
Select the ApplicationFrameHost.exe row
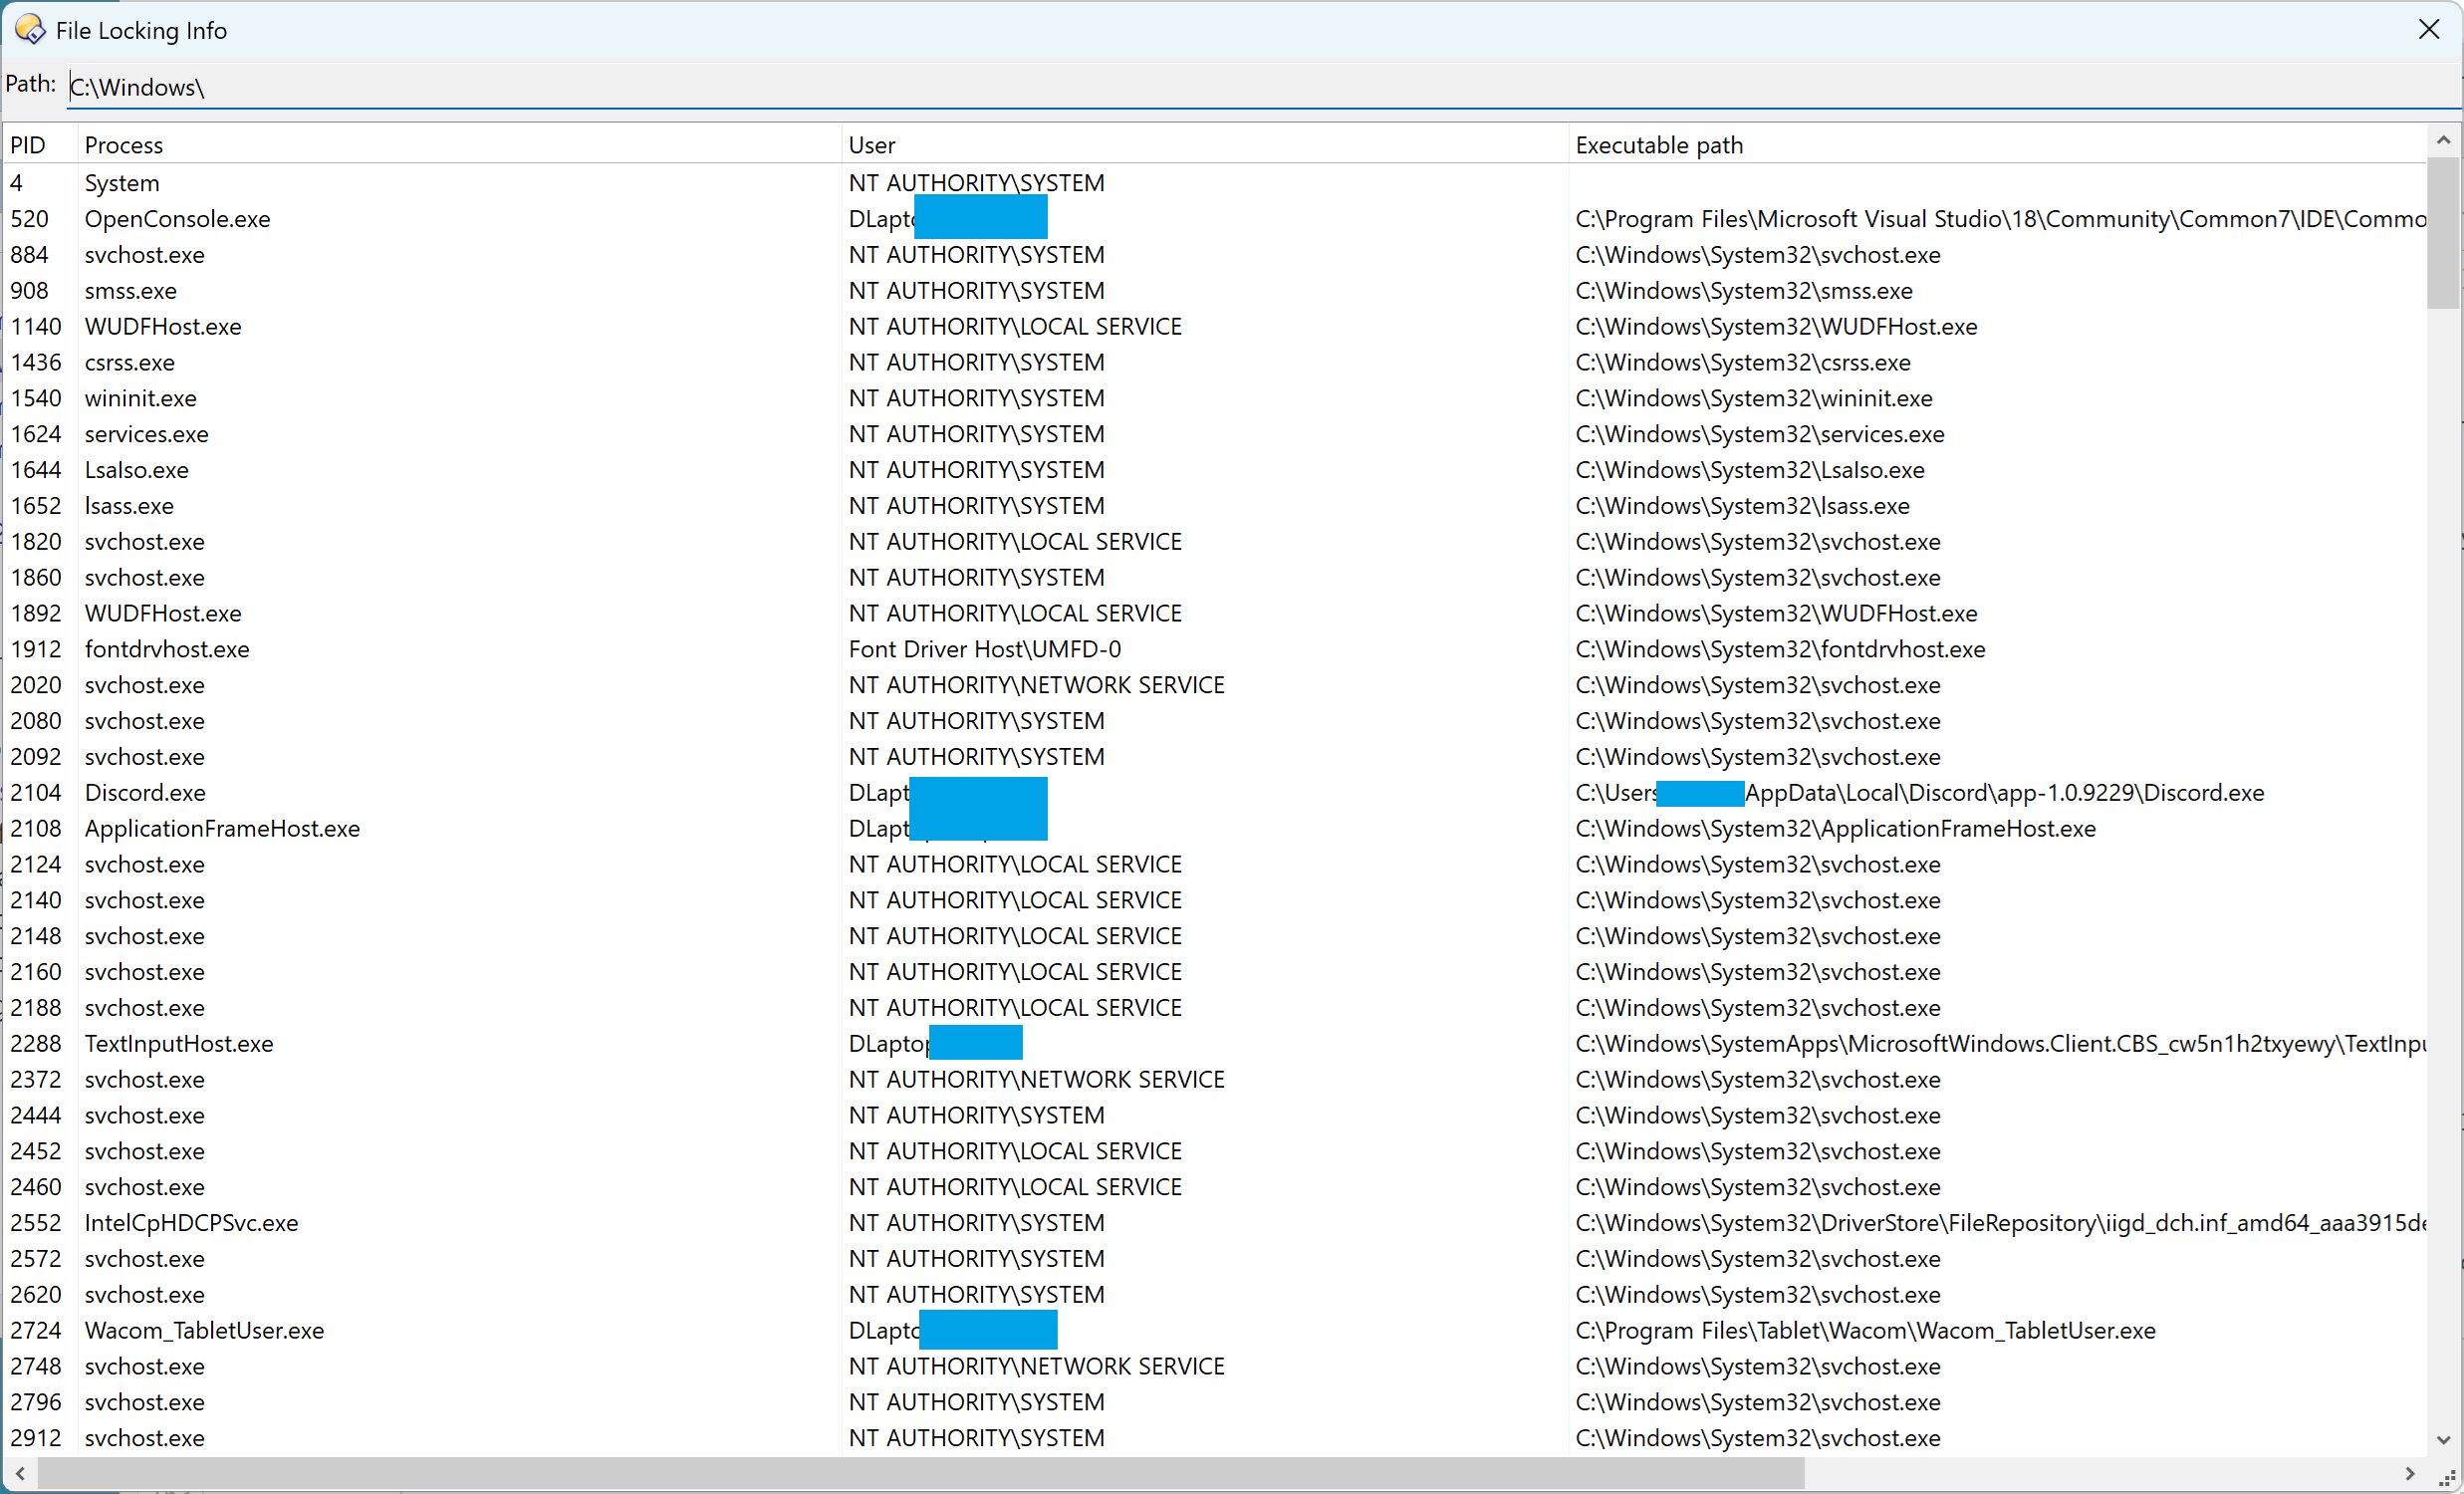point(1215,829)
